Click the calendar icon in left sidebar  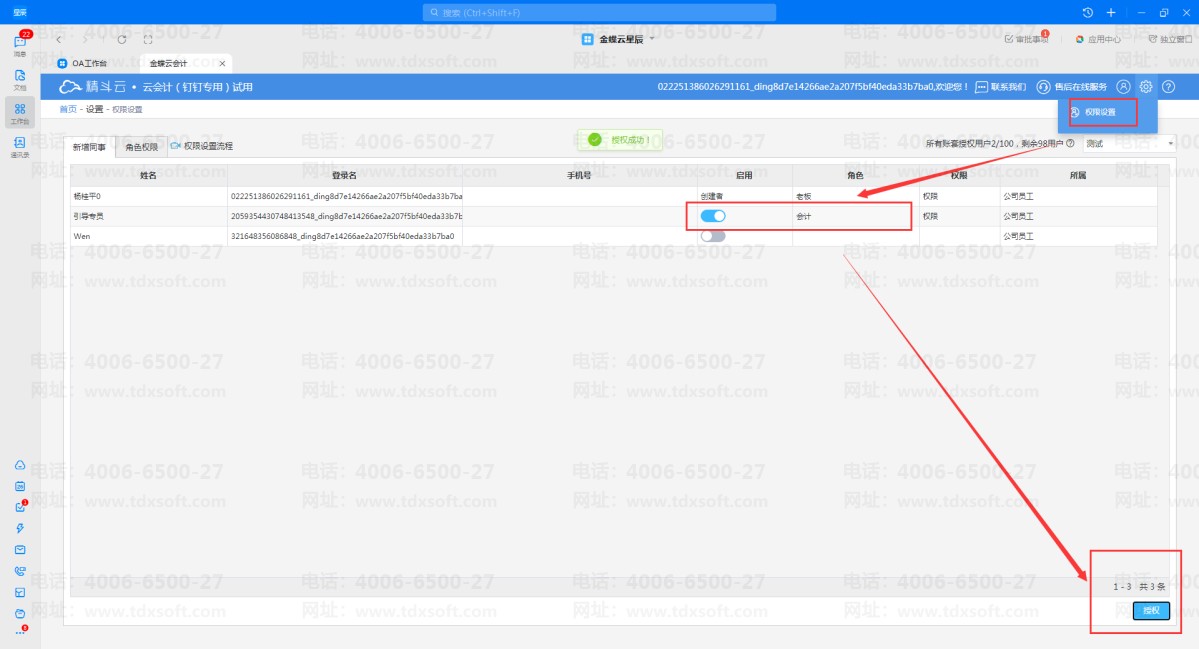[x=20, y=486]
